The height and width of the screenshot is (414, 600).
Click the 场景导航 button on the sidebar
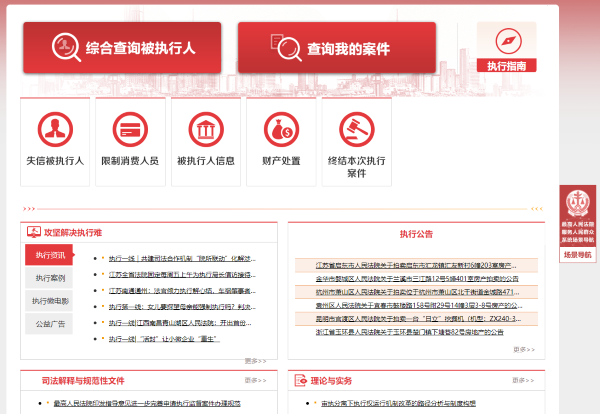[578, 255]
